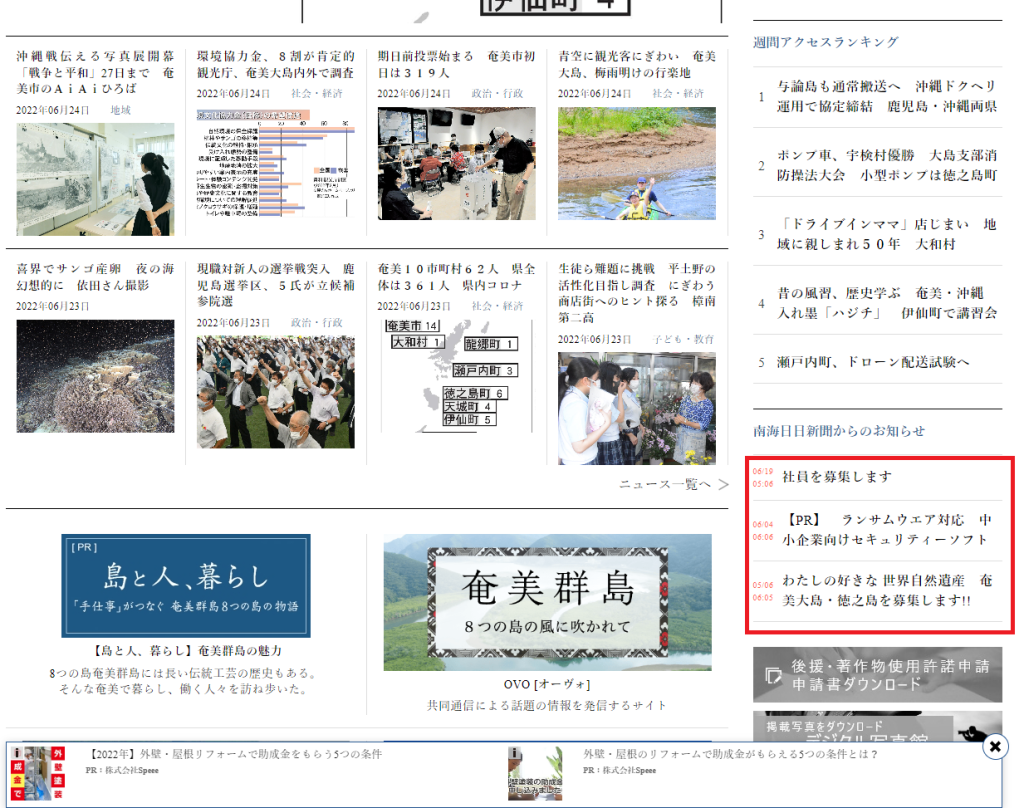Open the 【島と人、暮らし】奄美群島の魅力 link
The height and width of the screenshot is (808, 1024).
(x=186, y=651)
